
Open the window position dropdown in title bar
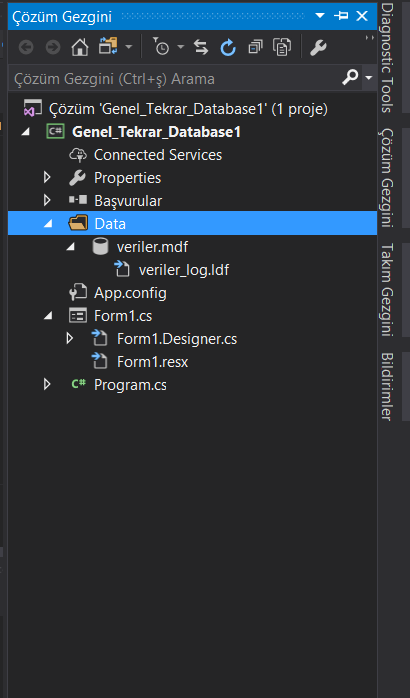(320, 16)
